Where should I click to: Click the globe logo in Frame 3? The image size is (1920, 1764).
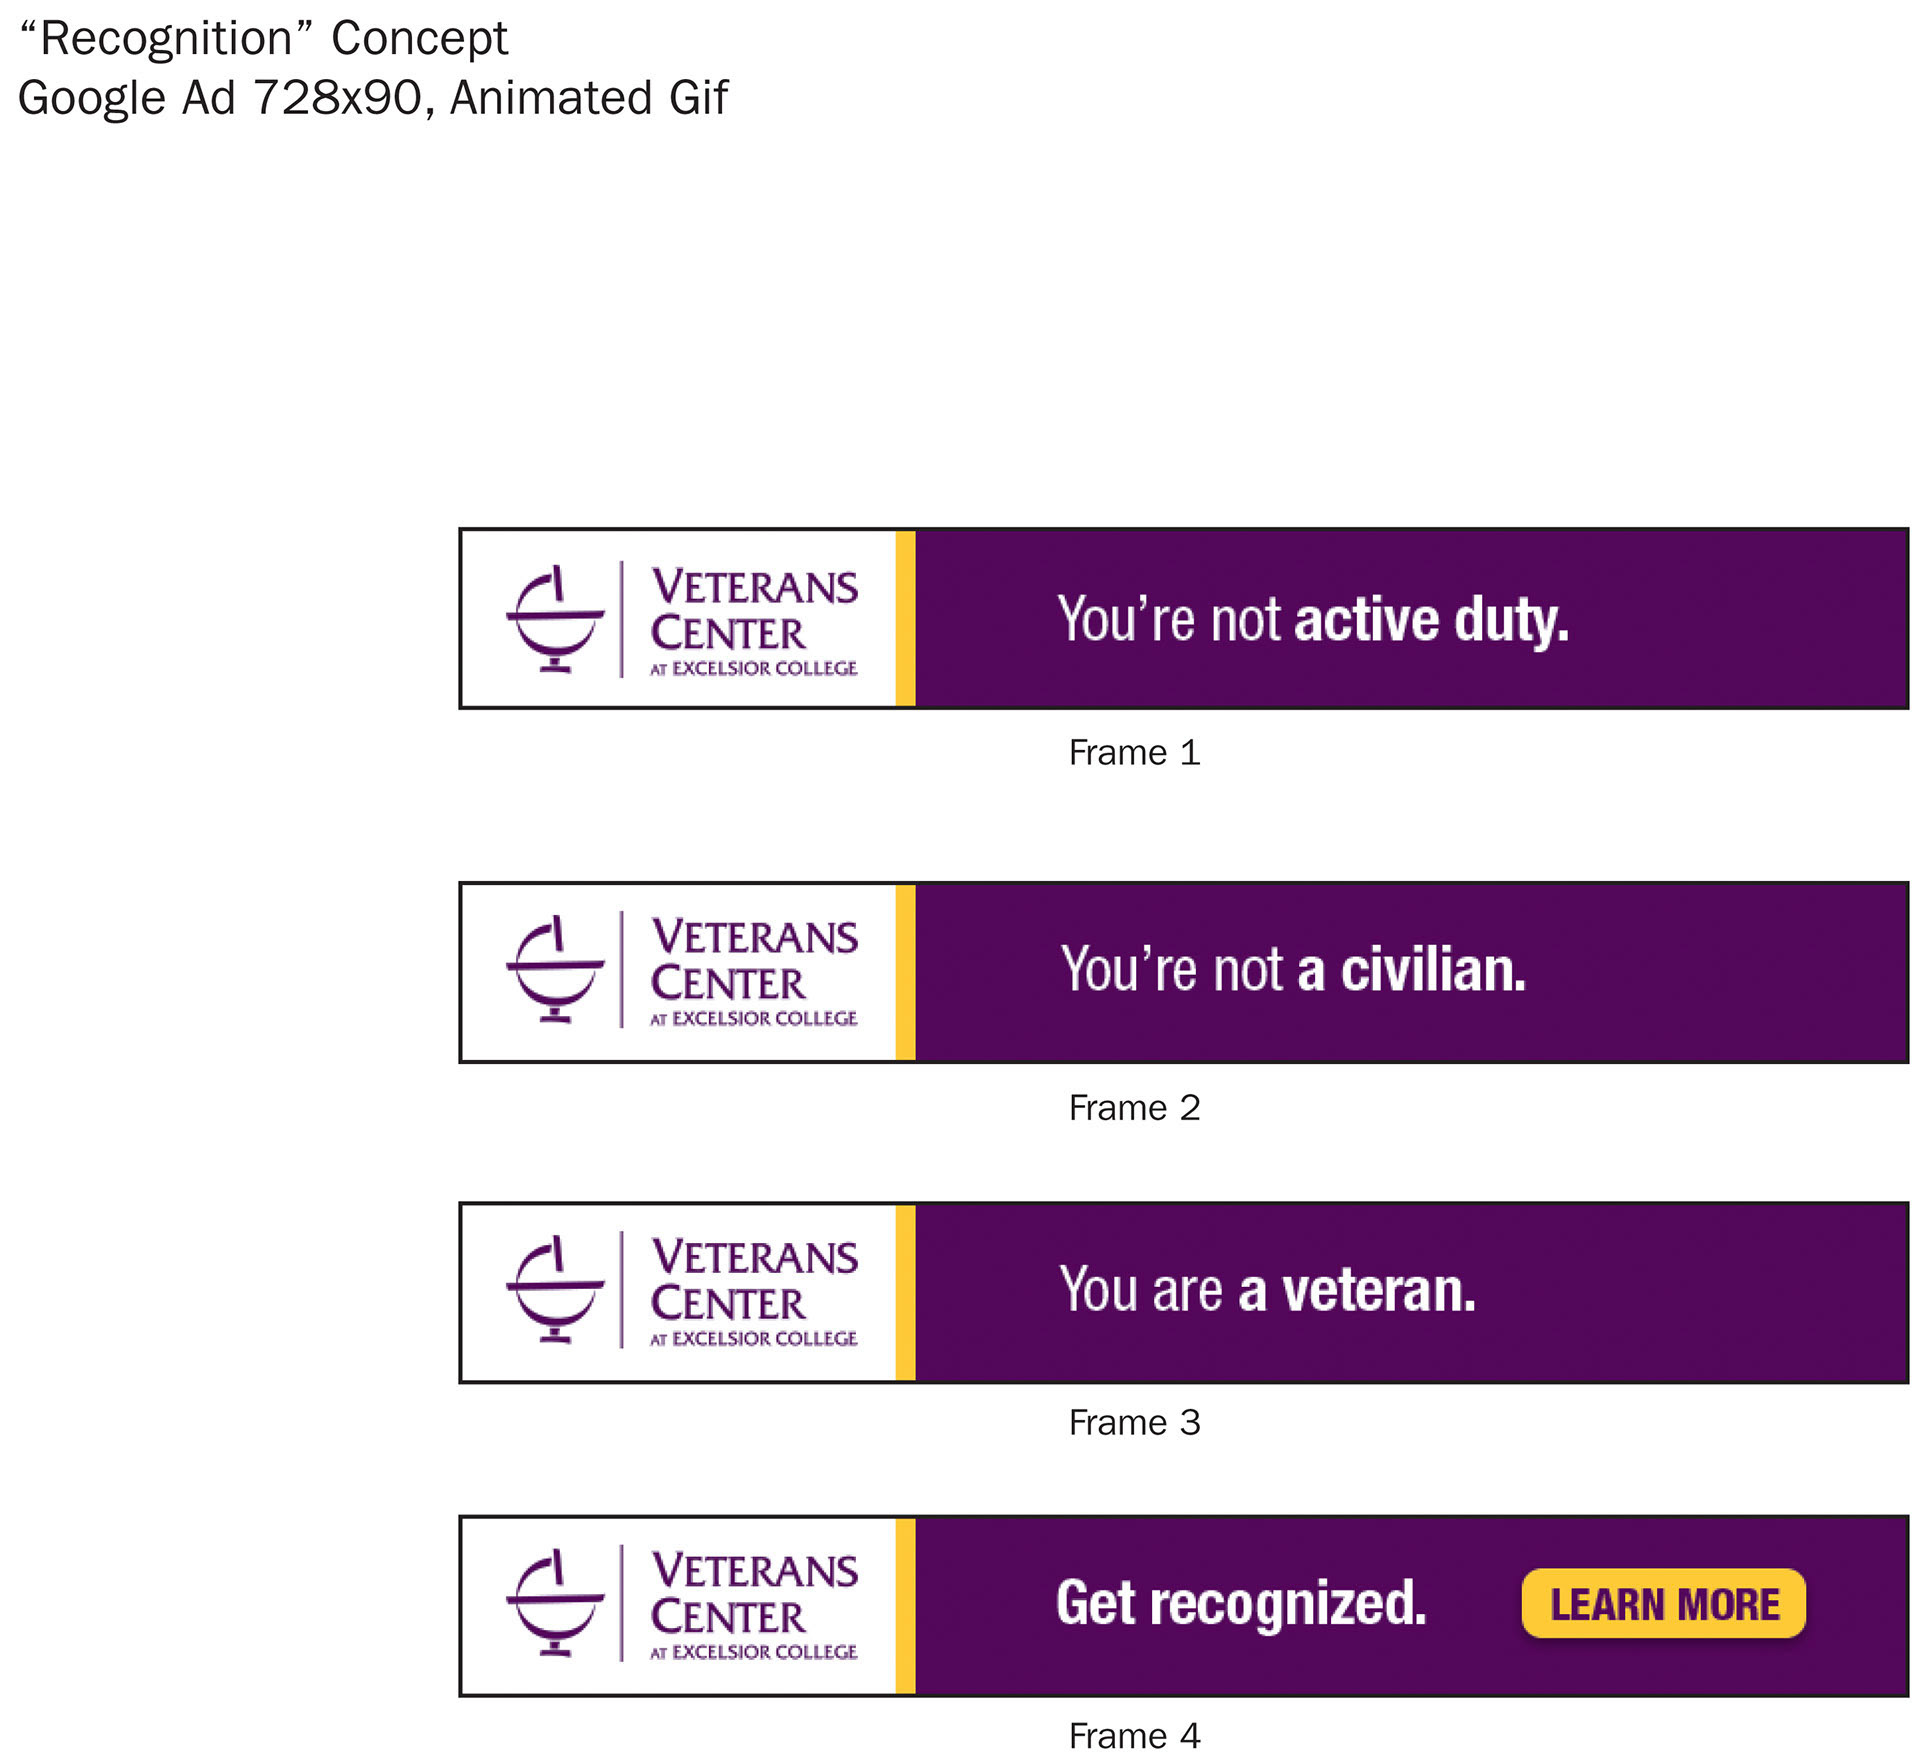point(555,1289)
